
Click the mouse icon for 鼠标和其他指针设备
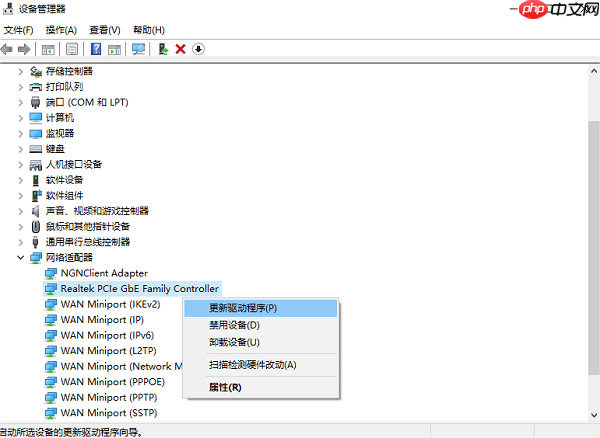(36, 226)
